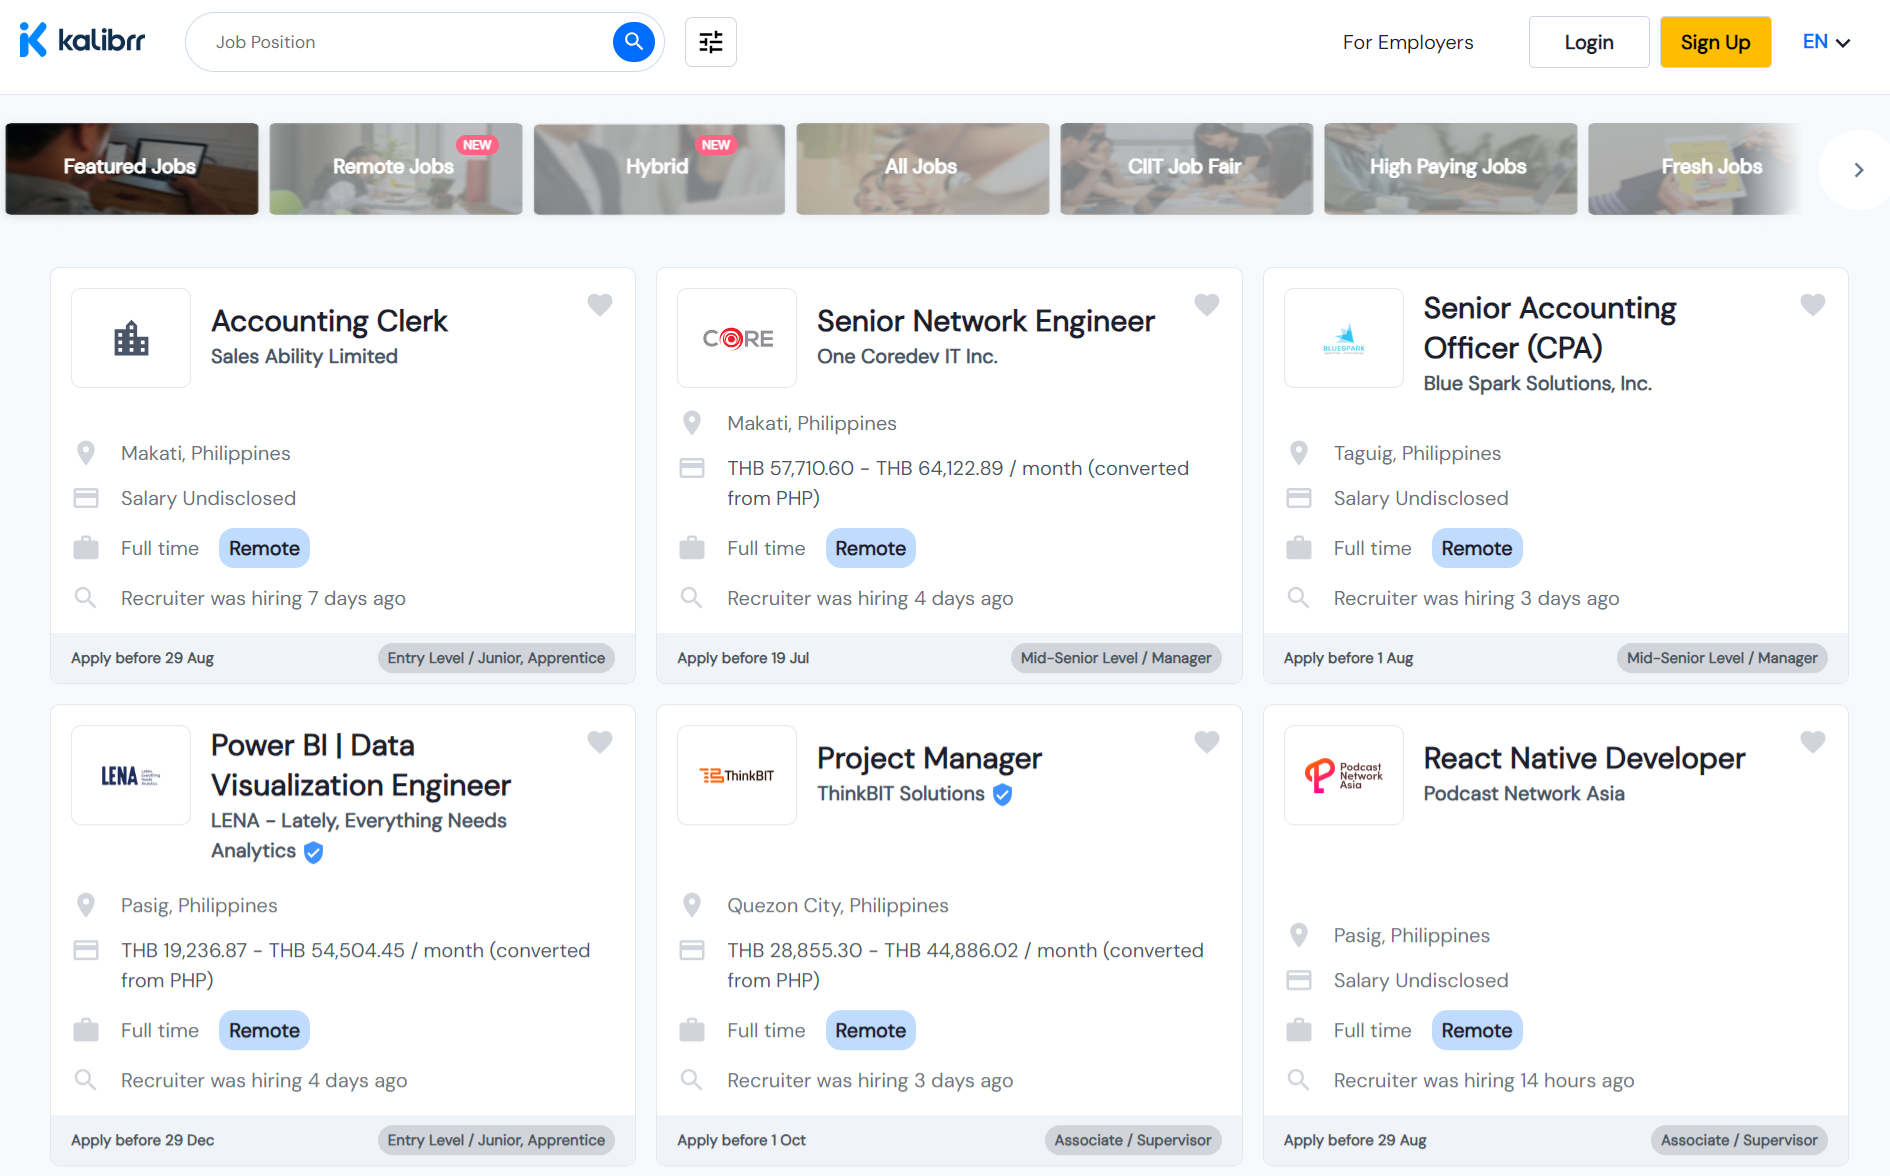
Task: Click the Bluespark company logo
Action: [1343, 338]
